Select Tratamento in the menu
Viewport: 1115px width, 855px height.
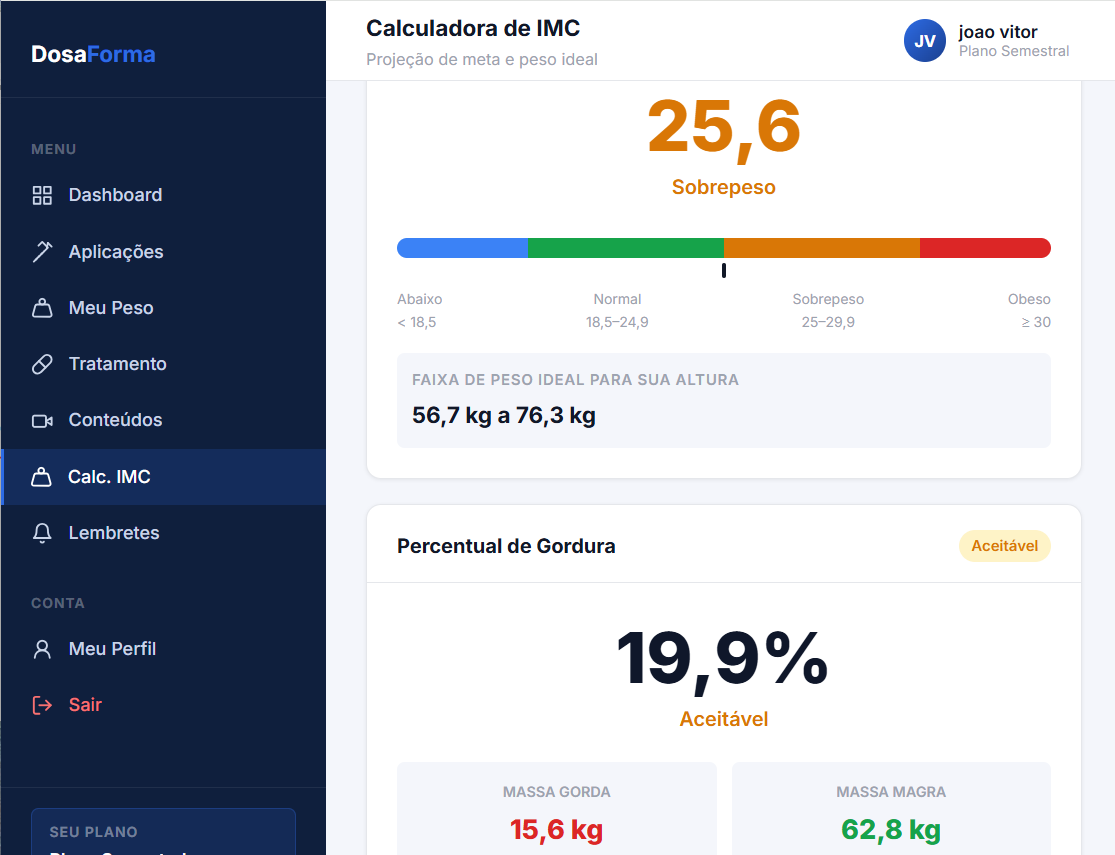pos(164,364)
